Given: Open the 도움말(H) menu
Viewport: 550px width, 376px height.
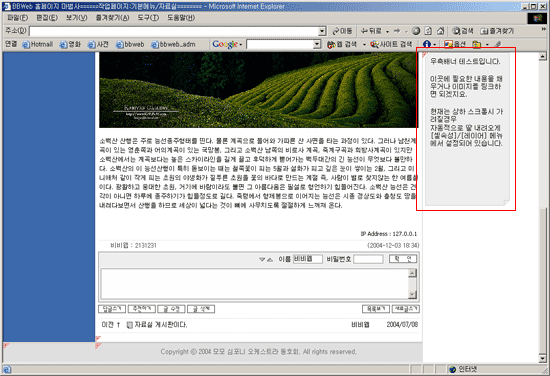Looking at the screenshot, I should [x=181, y=18].
